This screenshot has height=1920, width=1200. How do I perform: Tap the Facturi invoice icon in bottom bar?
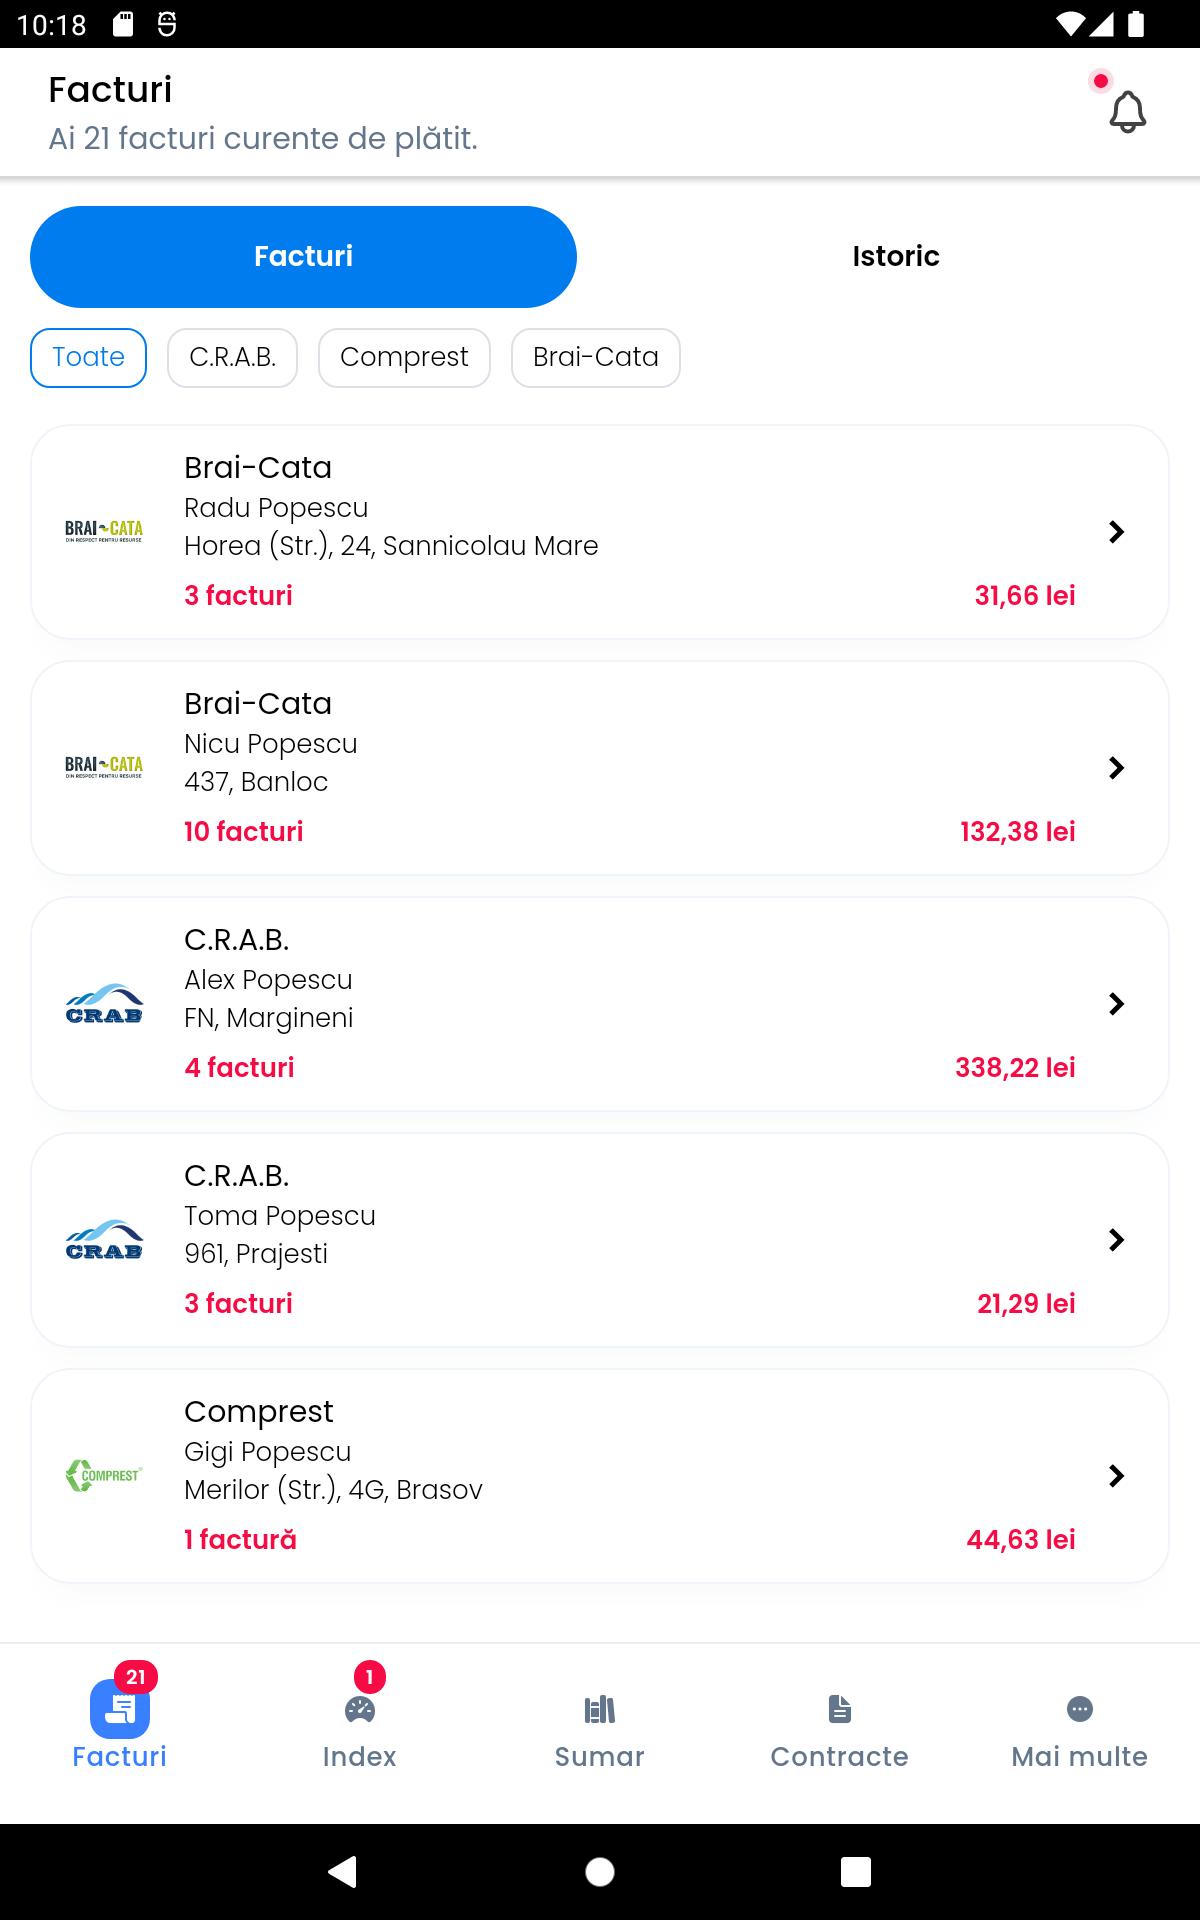click(x=120, y=1709)
